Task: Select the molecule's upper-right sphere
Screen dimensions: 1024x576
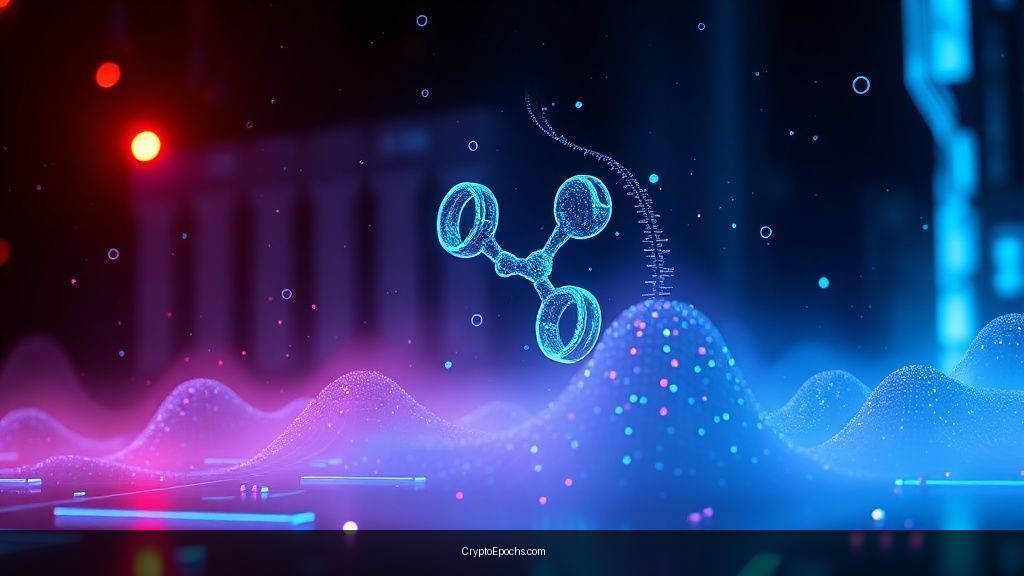Action: coord(582,204)
